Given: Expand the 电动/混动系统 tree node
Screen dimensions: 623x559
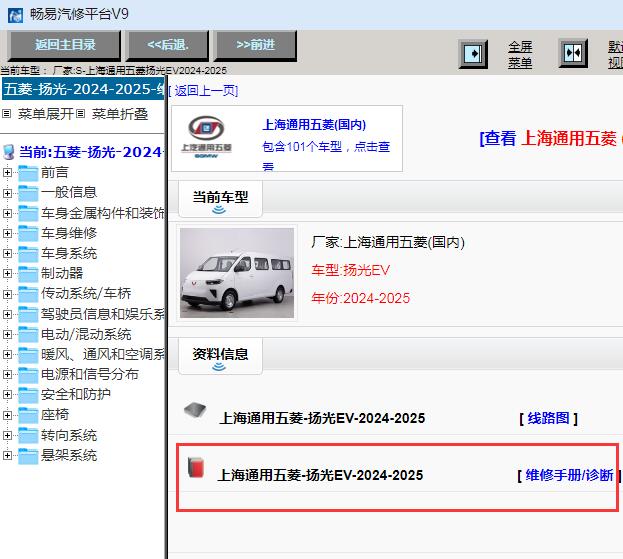Looking at the screenshot, I should [x=7, y=335].
